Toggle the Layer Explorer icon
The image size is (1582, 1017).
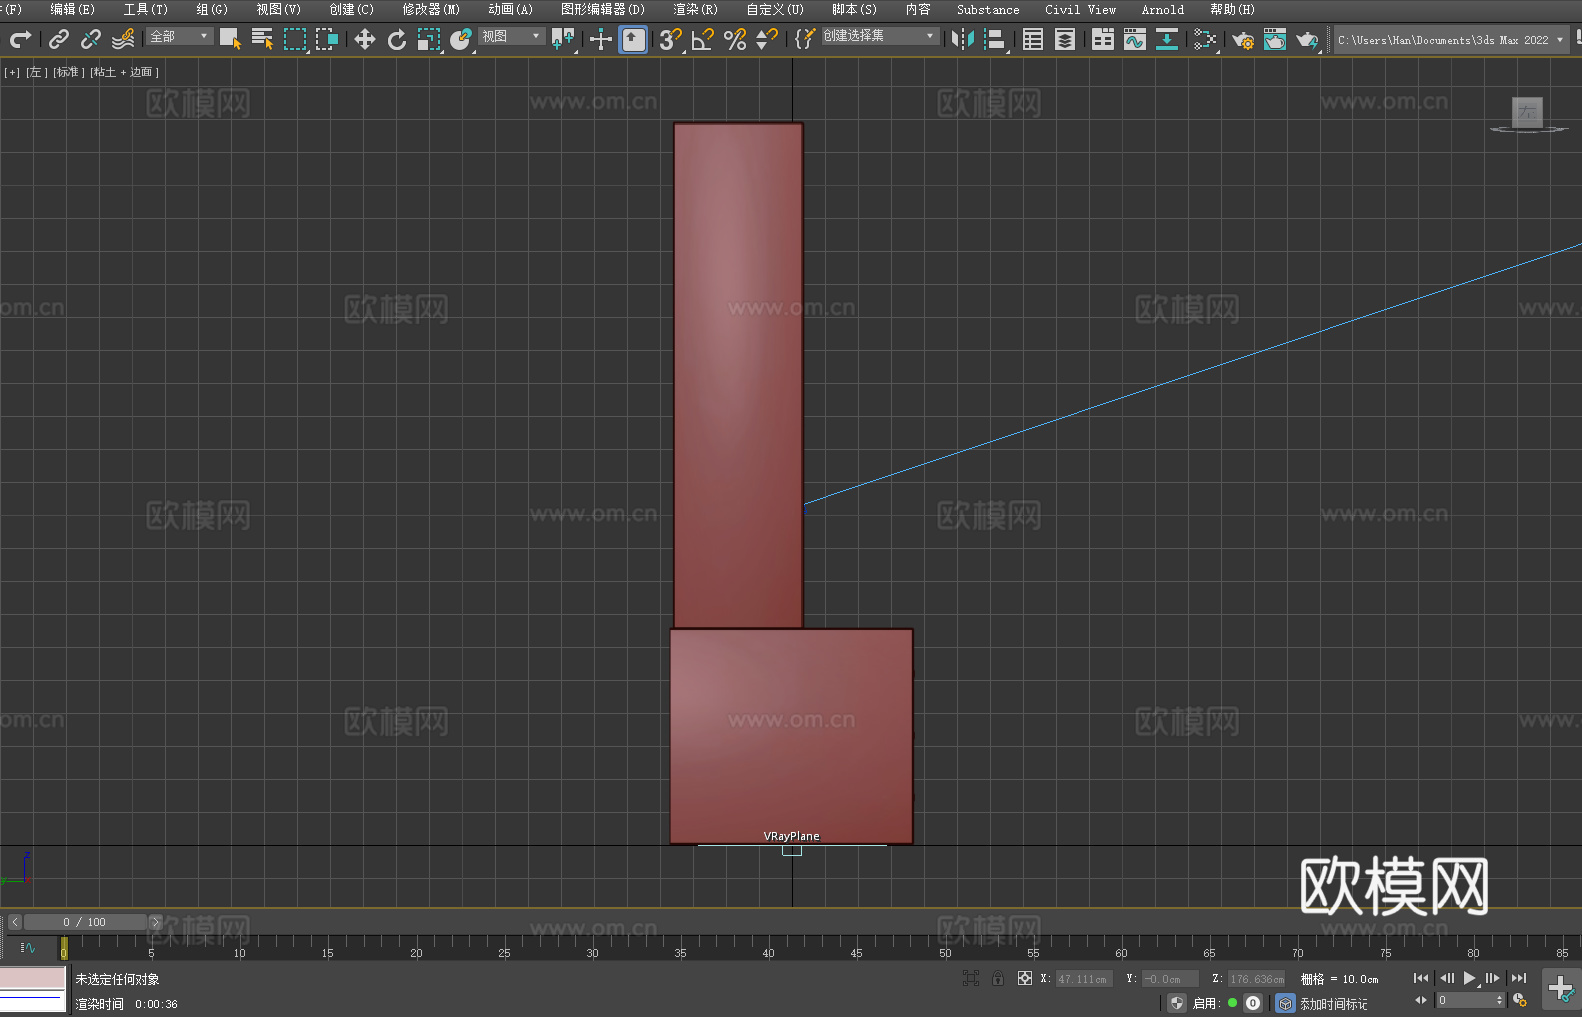coord(1065,39)
